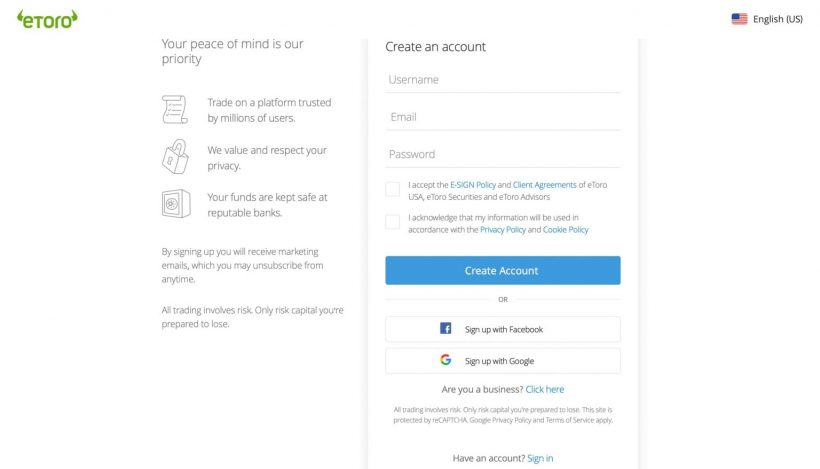Viewport: 820px width, 469px height.
Task: Click the Create Account button
Action: [x=503, y=270]
